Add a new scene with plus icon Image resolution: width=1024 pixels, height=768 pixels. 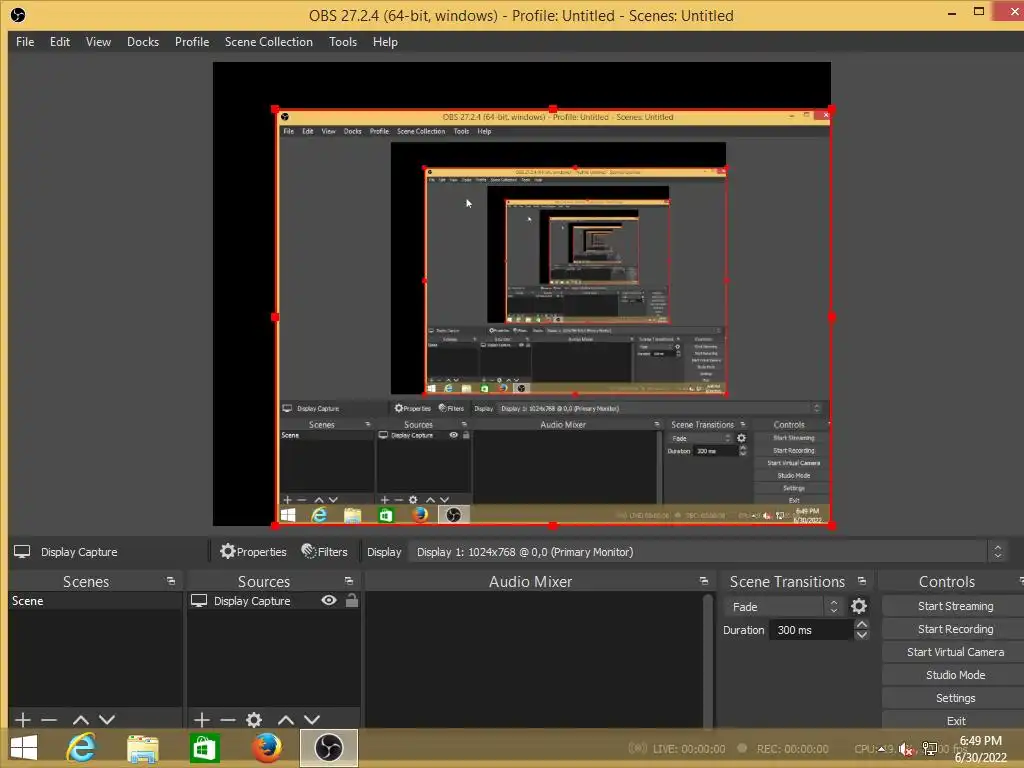23,720
